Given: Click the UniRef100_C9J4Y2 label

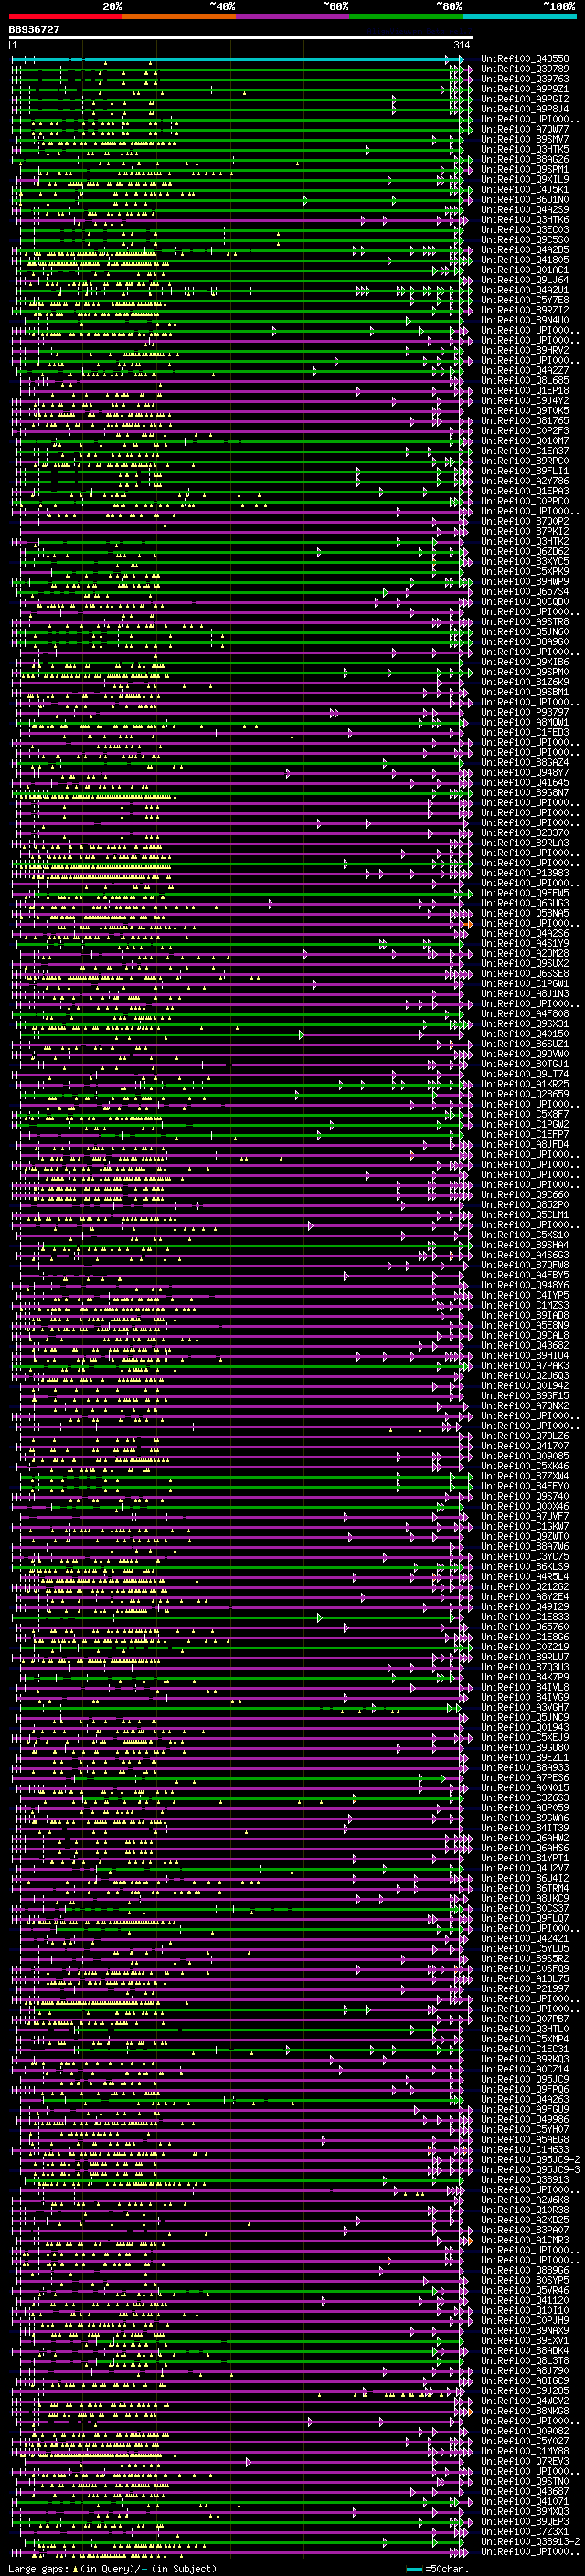Looking at the screenshot, I should (525, 401).
